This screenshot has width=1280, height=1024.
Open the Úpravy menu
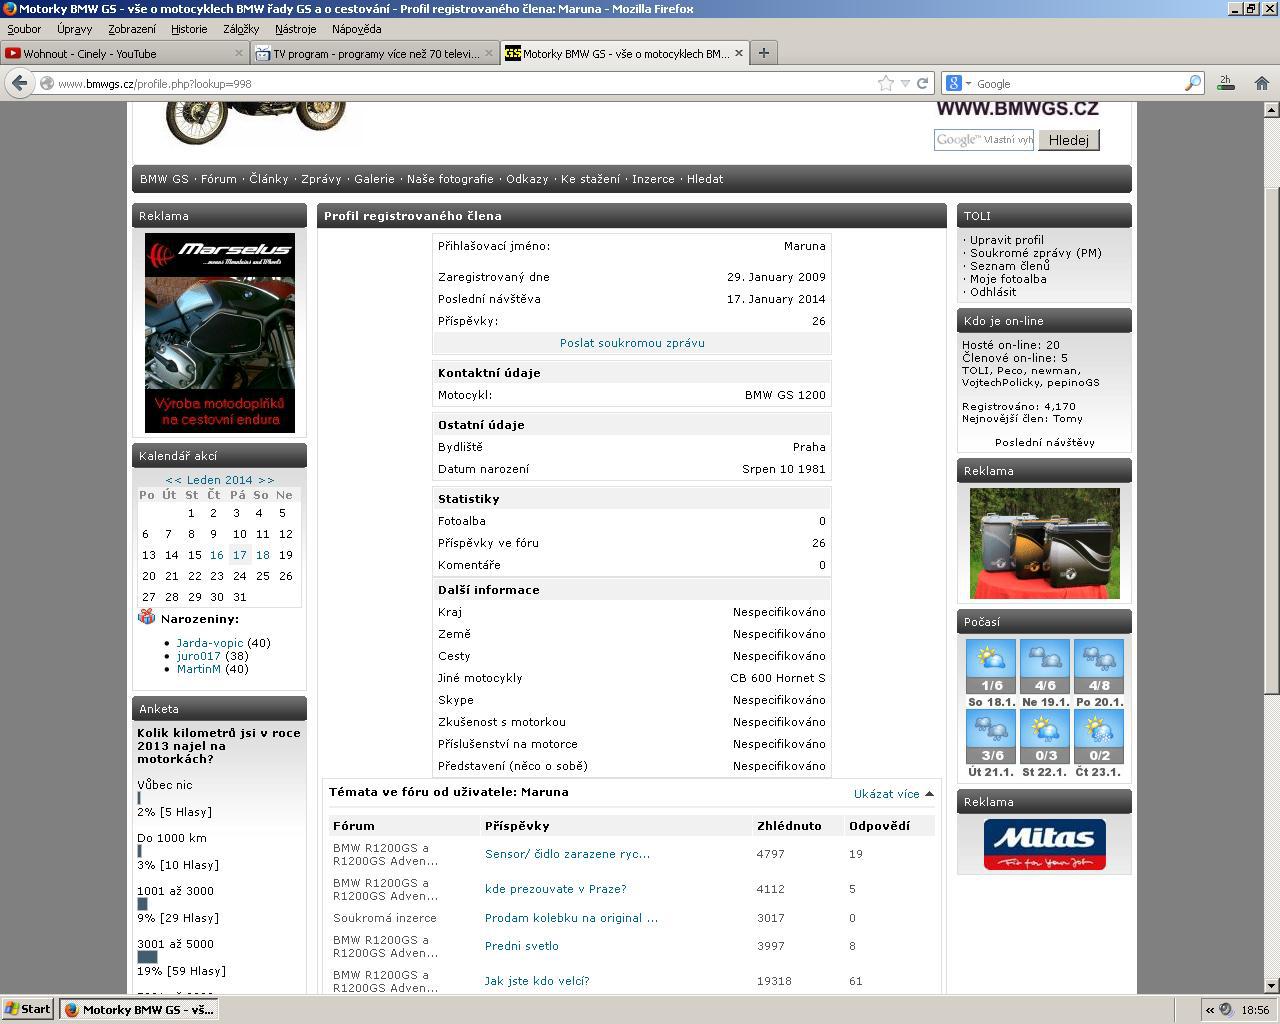point(75,29)
